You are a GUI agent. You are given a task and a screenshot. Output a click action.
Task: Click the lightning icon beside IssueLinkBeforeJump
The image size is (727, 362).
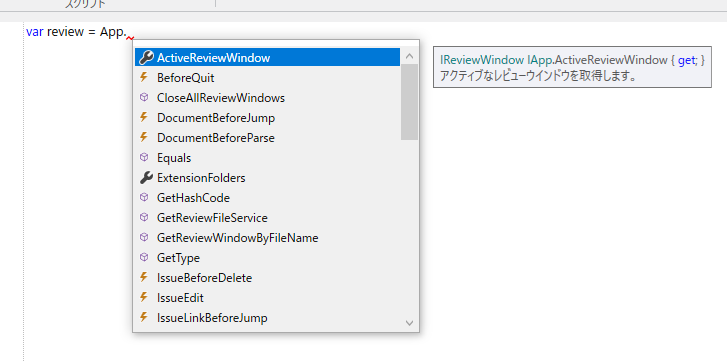pos(144,317)
